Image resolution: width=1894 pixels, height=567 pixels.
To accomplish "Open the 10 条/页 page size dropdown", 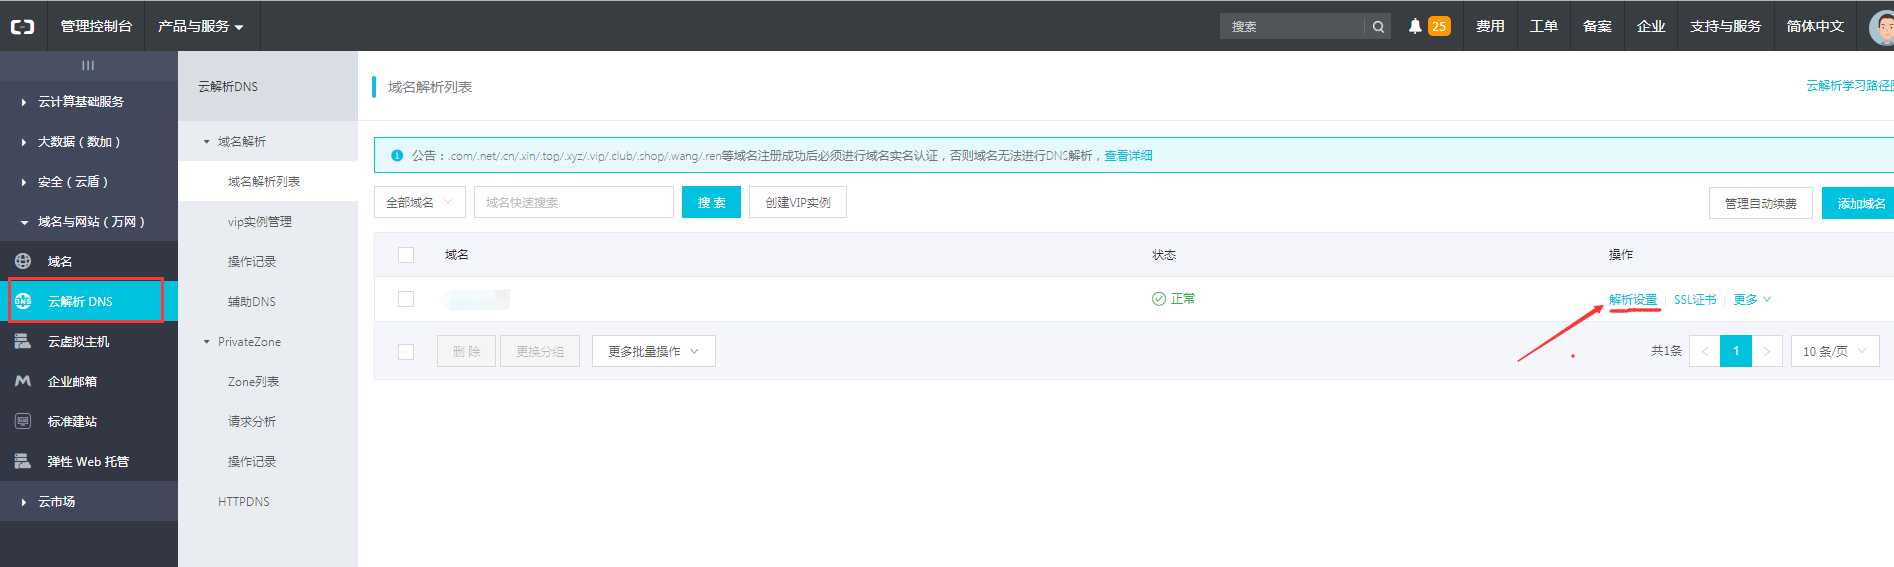I will click(x=1835, y=351).
